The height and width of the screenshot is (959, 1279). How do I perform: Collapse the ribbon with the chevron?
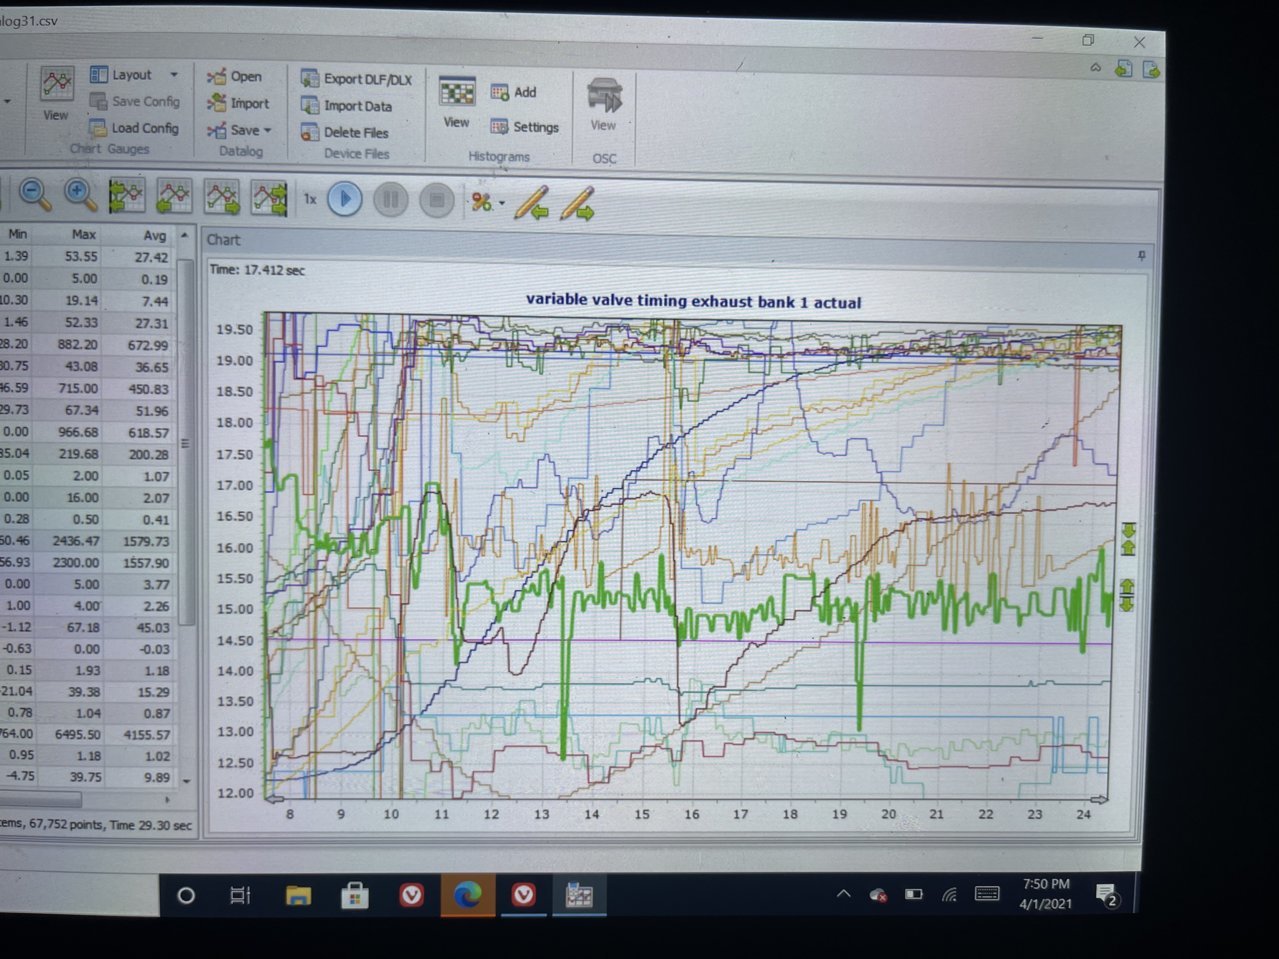tap(1096, 68)
